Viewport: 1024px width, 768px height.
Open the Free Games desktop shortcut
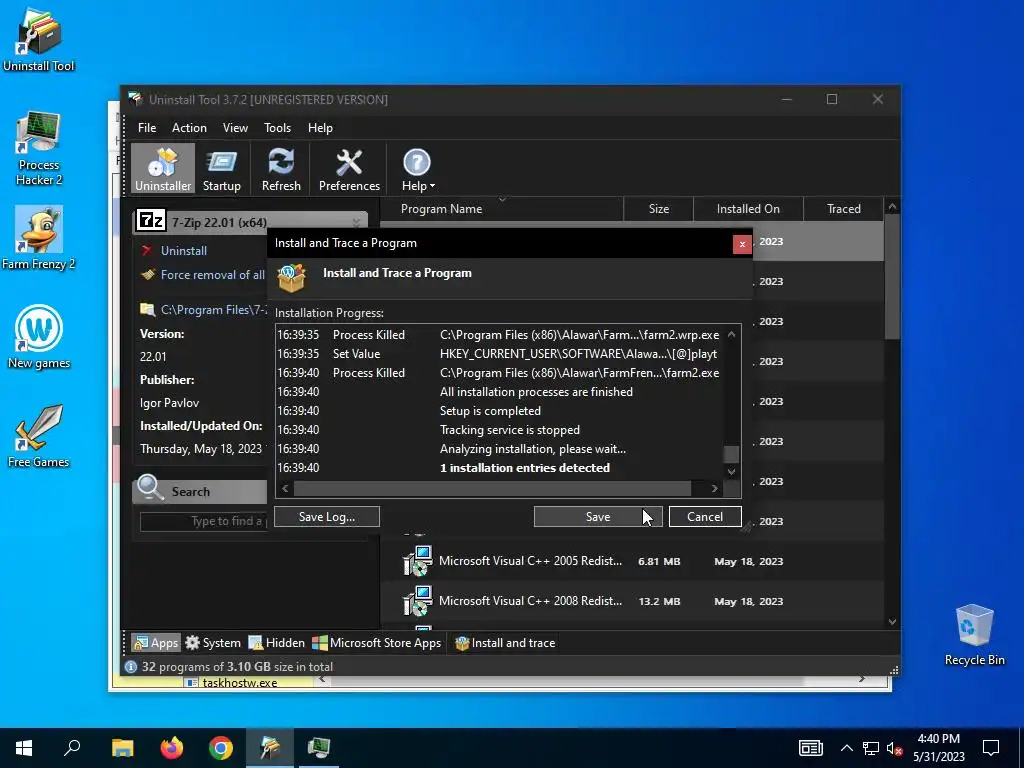pos(39,436)
